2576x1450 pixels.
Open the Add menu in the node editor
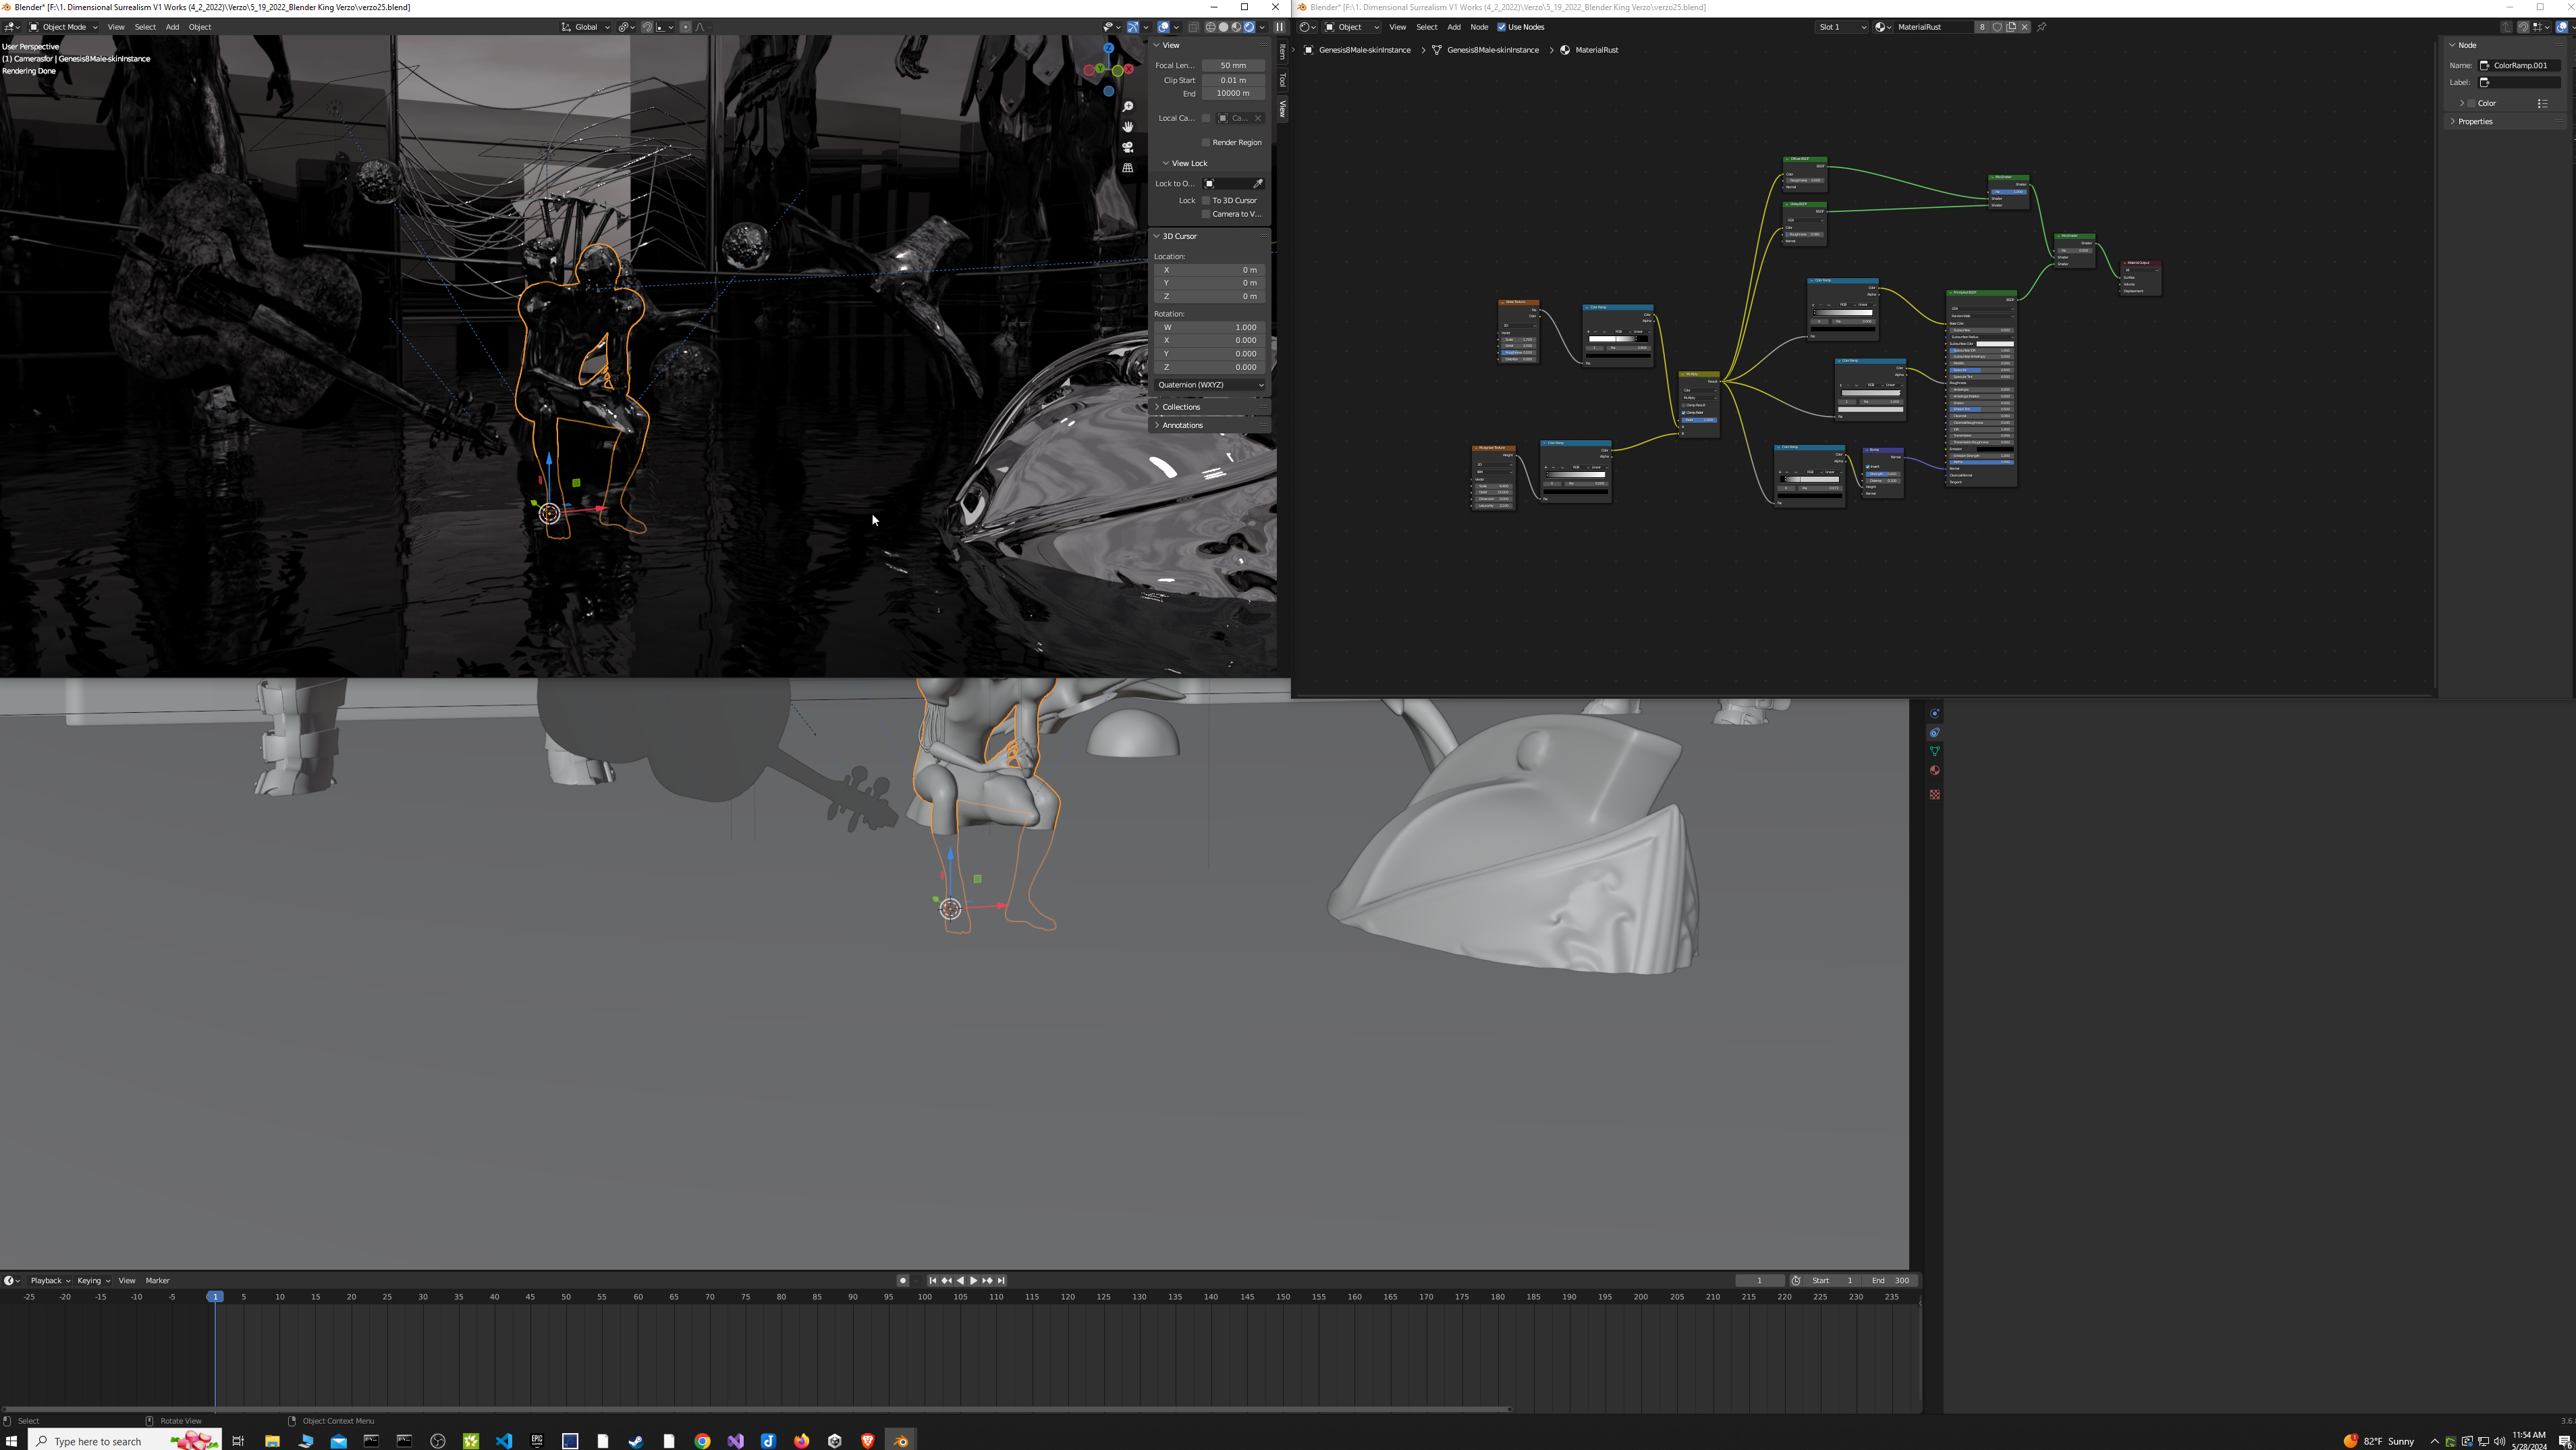(x=1453, y=27)
